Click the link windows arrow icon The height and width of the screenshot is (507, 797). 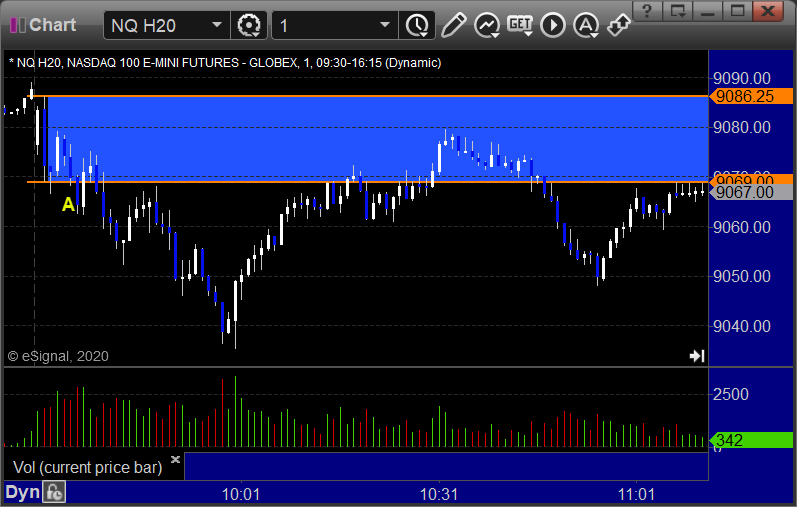619,25
